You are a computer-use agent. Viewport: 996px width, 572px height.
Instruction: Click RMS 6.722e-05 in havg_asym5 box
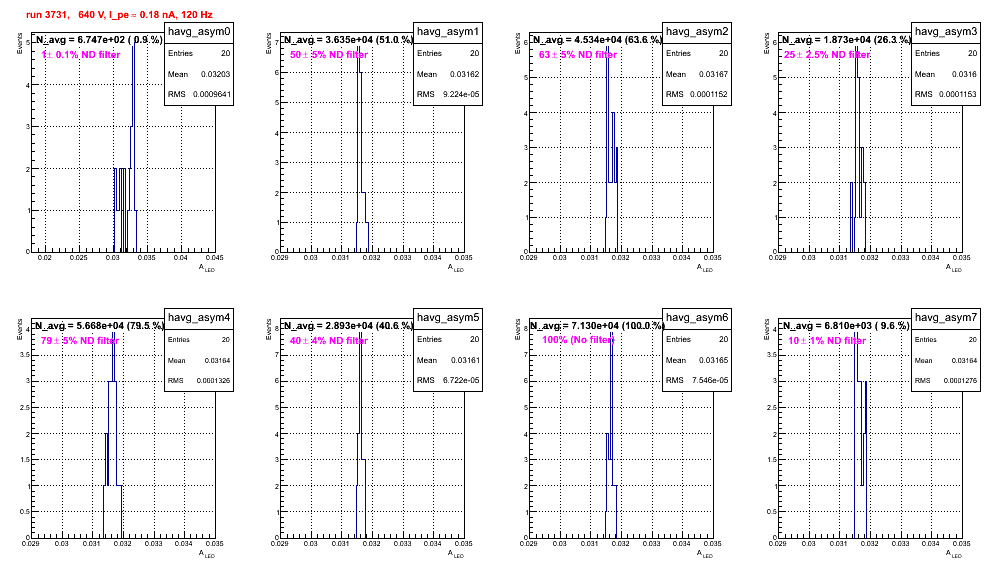tap(448, 380)
